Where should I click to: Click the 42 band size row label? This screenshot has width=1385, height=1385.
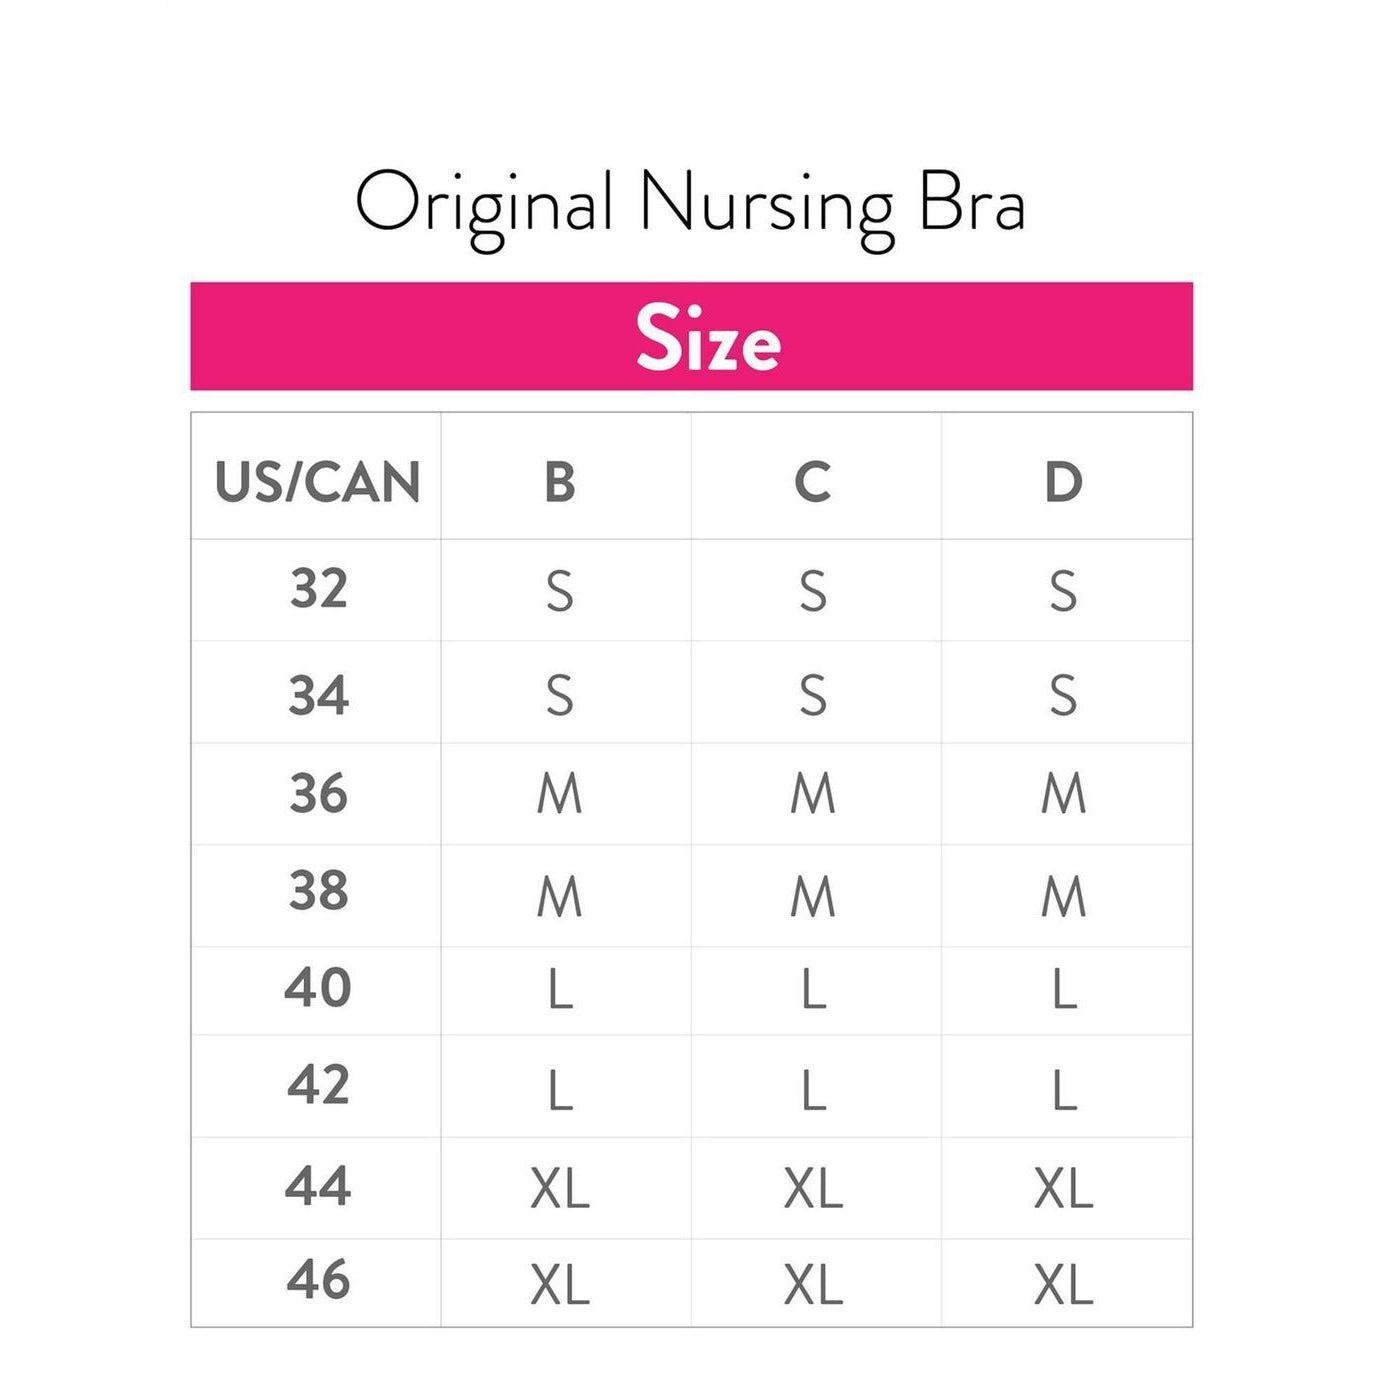[x=318, y=1085]
